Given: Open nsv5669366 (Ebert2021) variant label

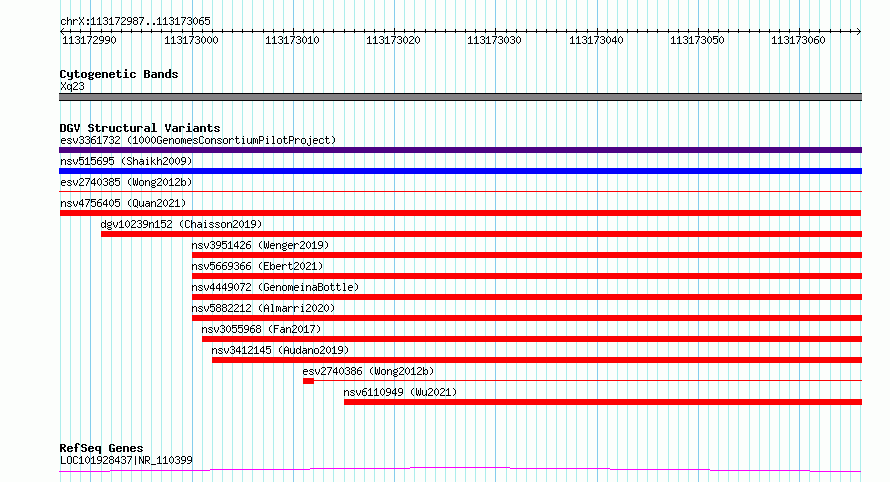Looking at the screenshot, I should 258,266.
